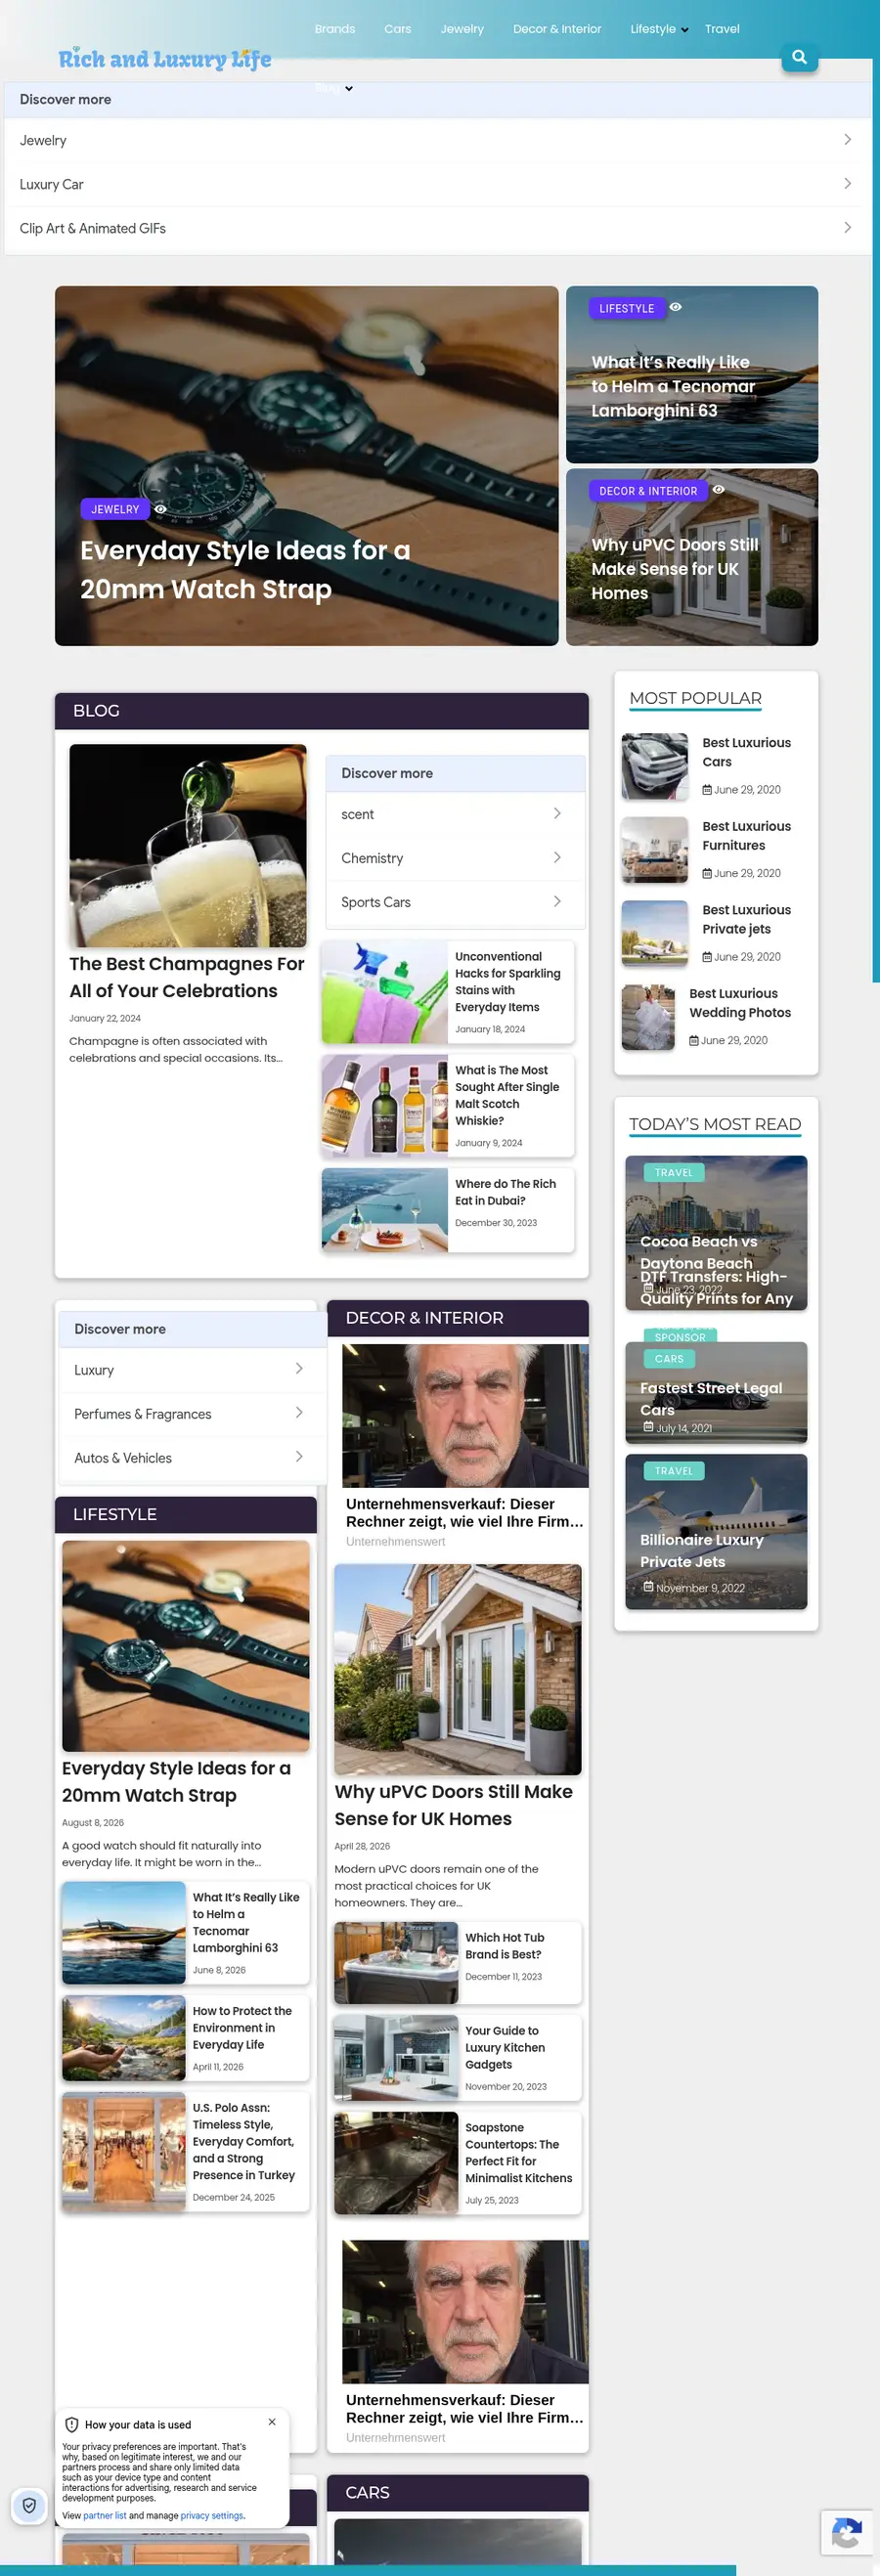This screenshot has width=880, height=2576.
Task: Open the privacy settings link
Action: coord(212,2515)
